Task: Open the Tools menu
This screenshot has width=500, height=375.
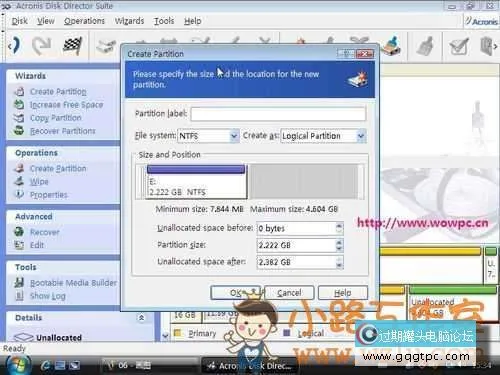Action: (164, 21)
